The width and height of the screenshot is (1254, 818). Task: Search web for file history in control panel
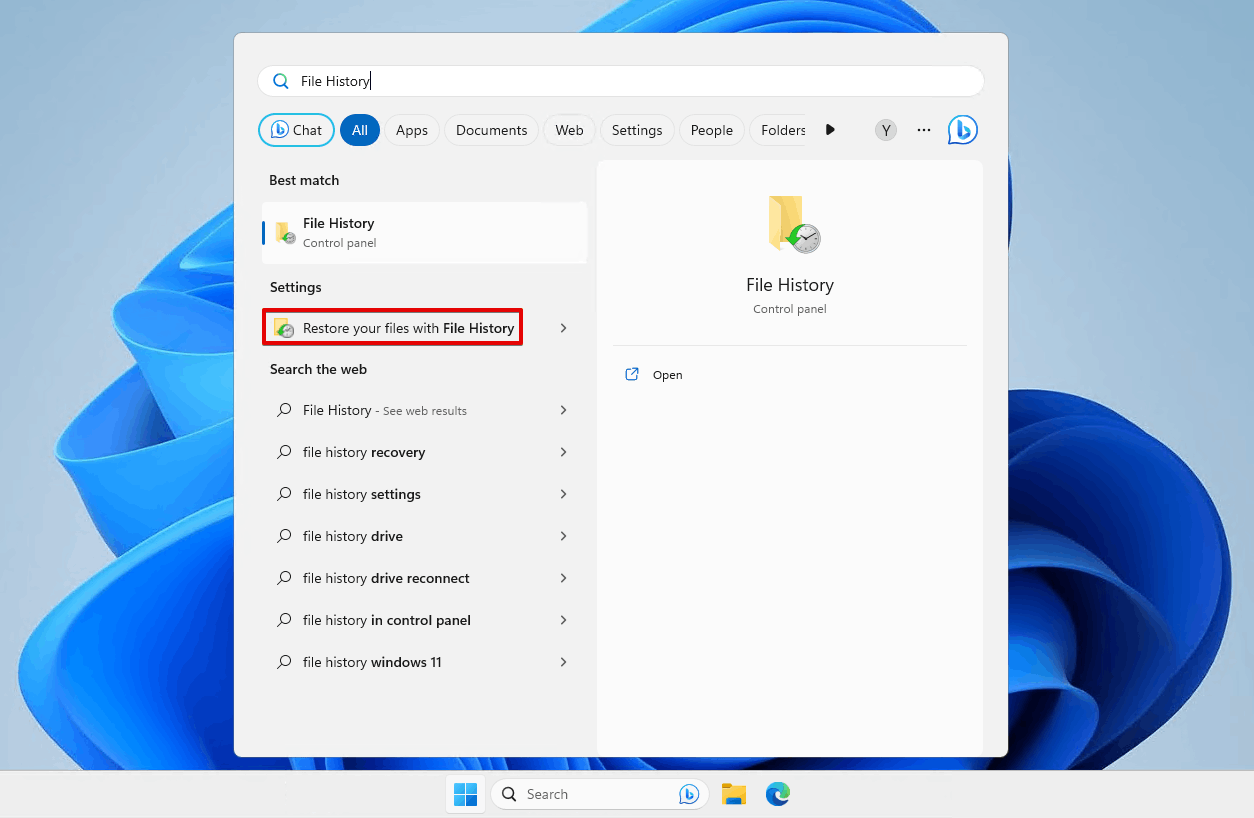(387, 620)
